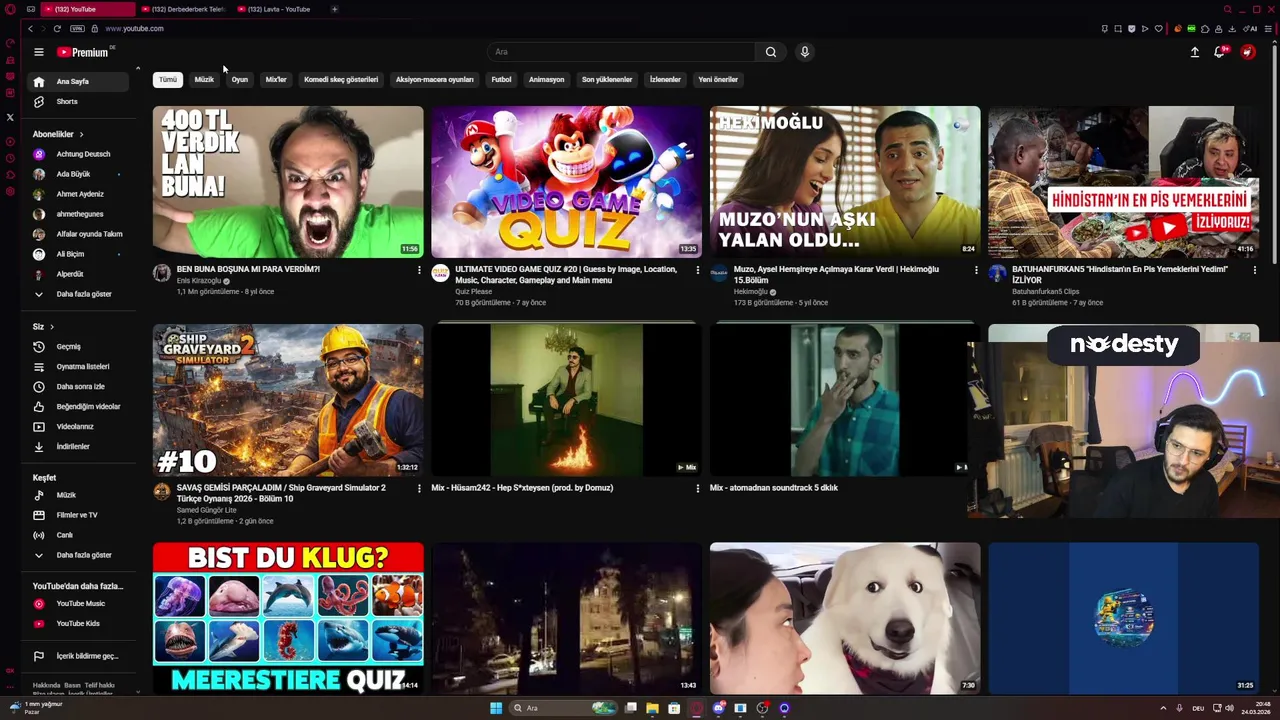This screenshot has width=1280, height=720.
Task: Select the Futbol filter chip
Action: tap(501, 79)
